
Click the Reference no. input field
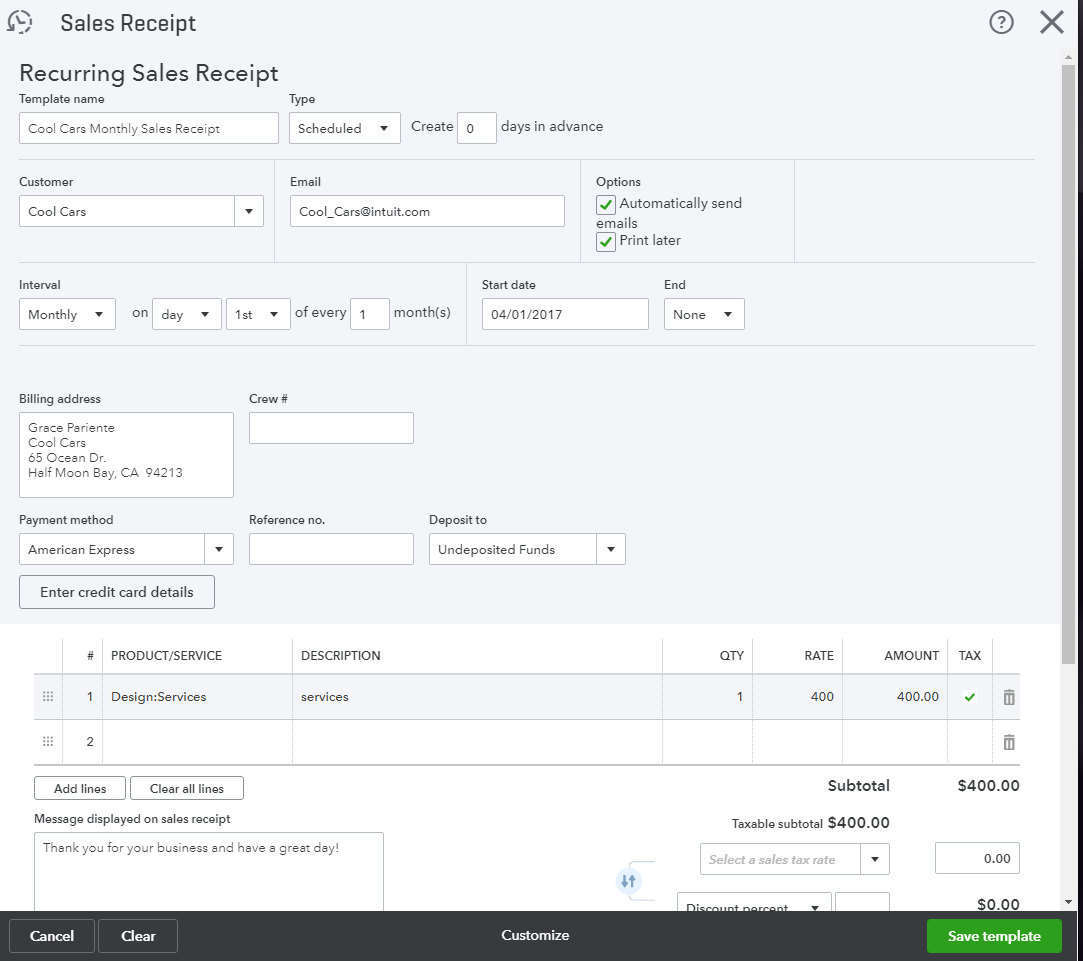(x=331, y=549)
